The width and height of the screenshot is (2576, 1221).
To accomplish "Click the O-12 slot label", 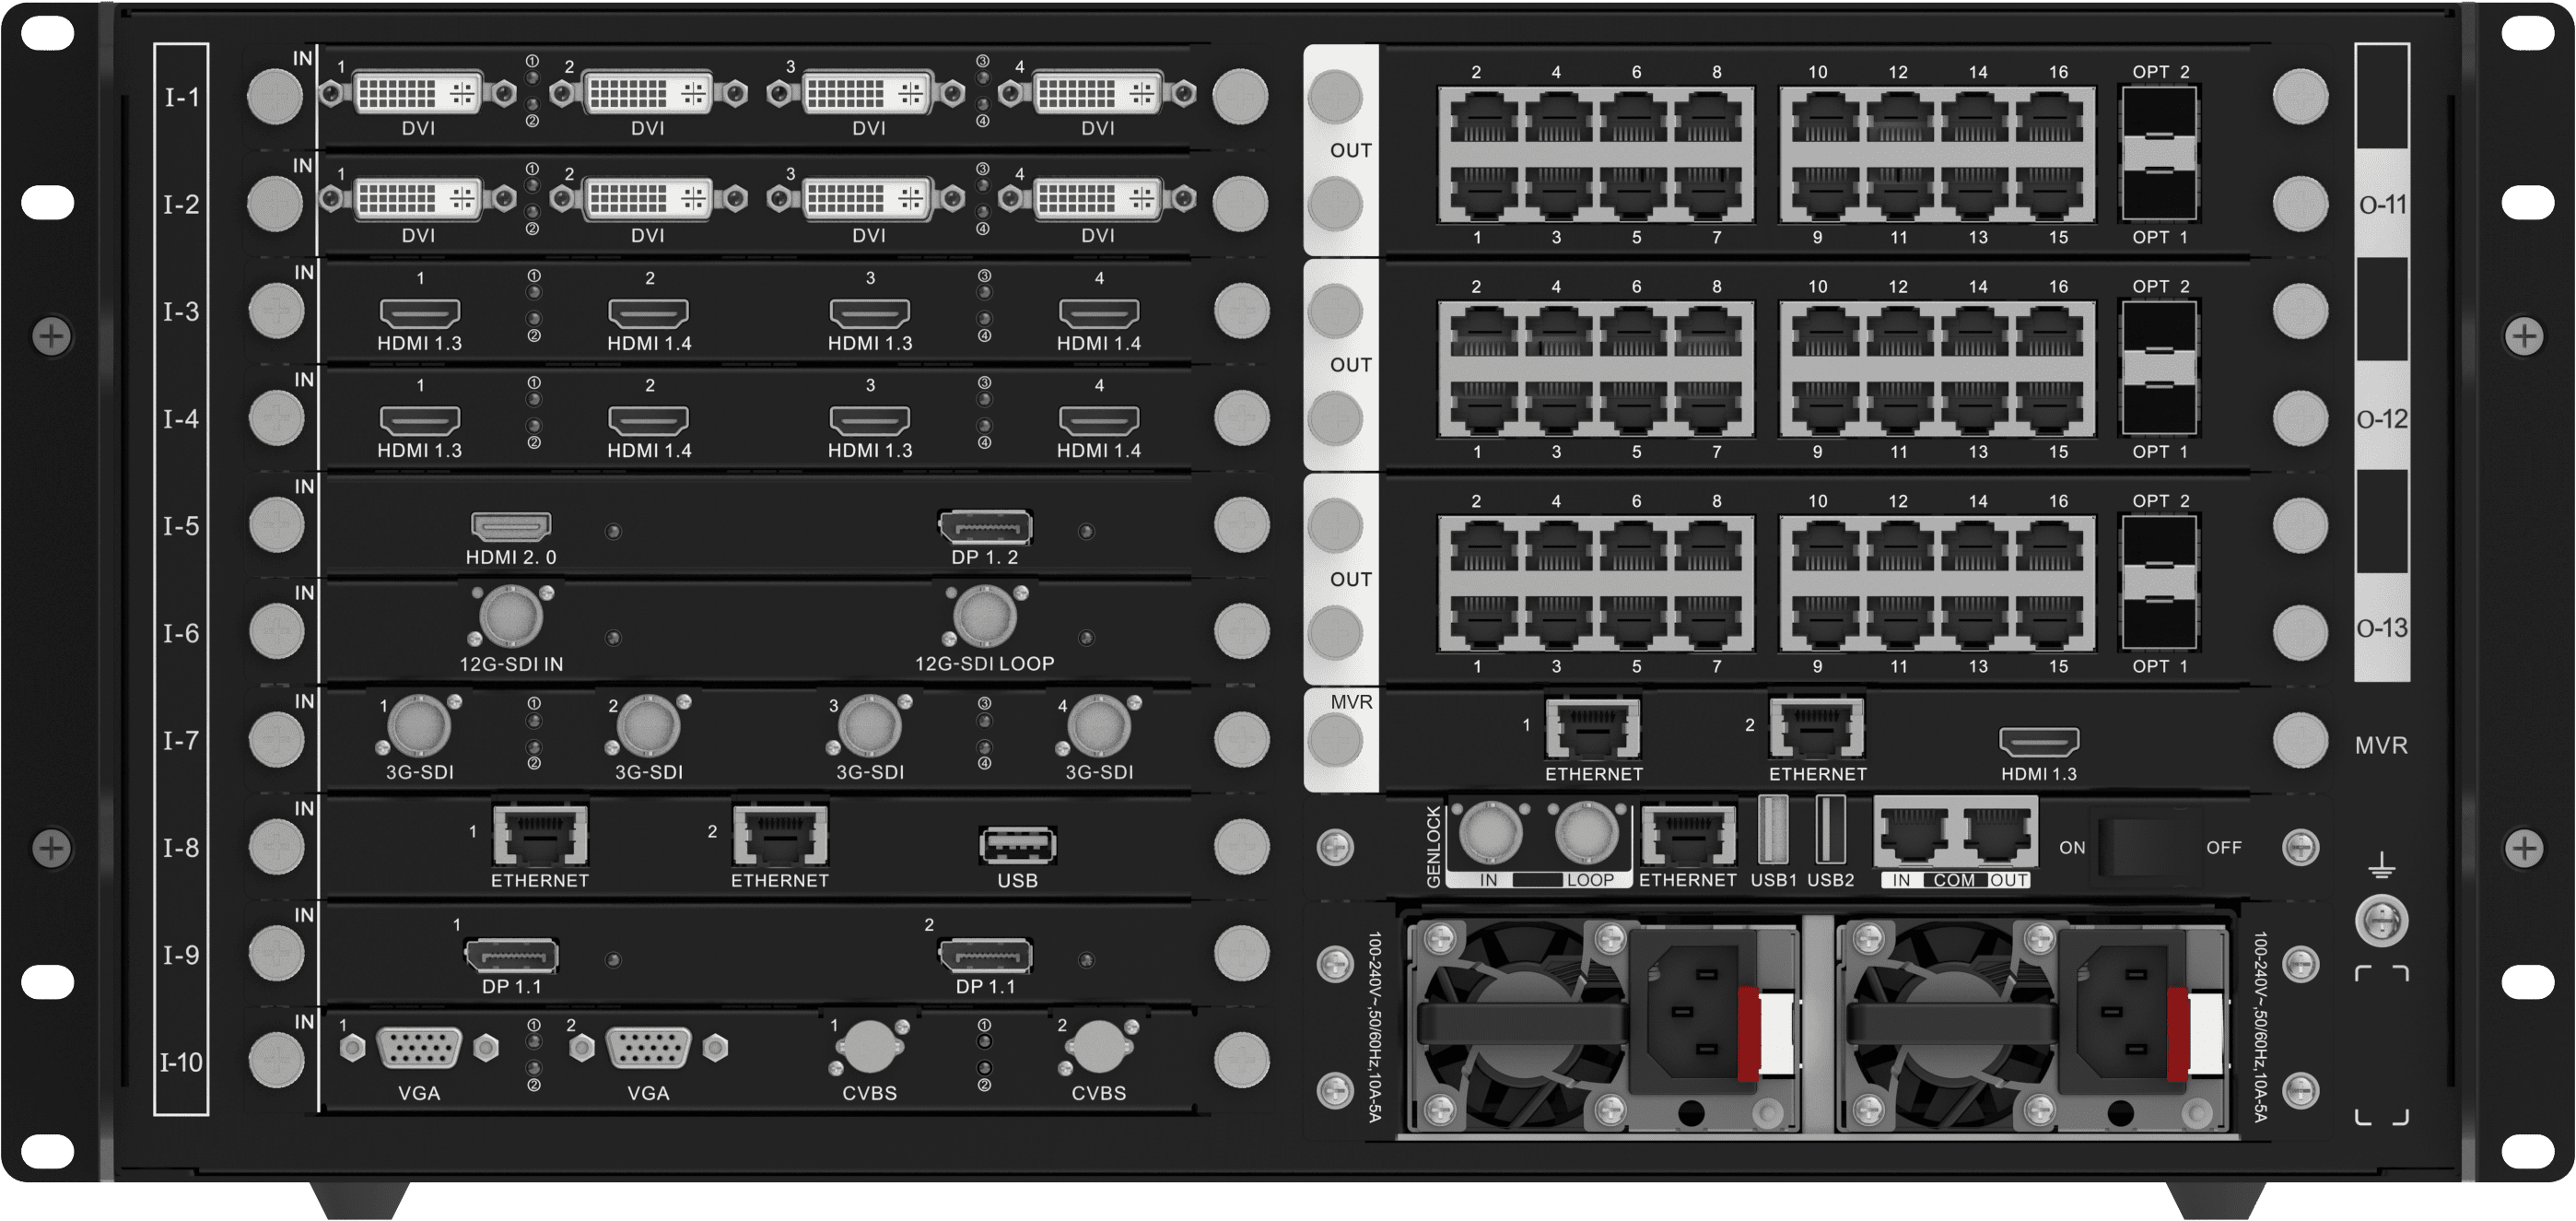I will 2383,419.
